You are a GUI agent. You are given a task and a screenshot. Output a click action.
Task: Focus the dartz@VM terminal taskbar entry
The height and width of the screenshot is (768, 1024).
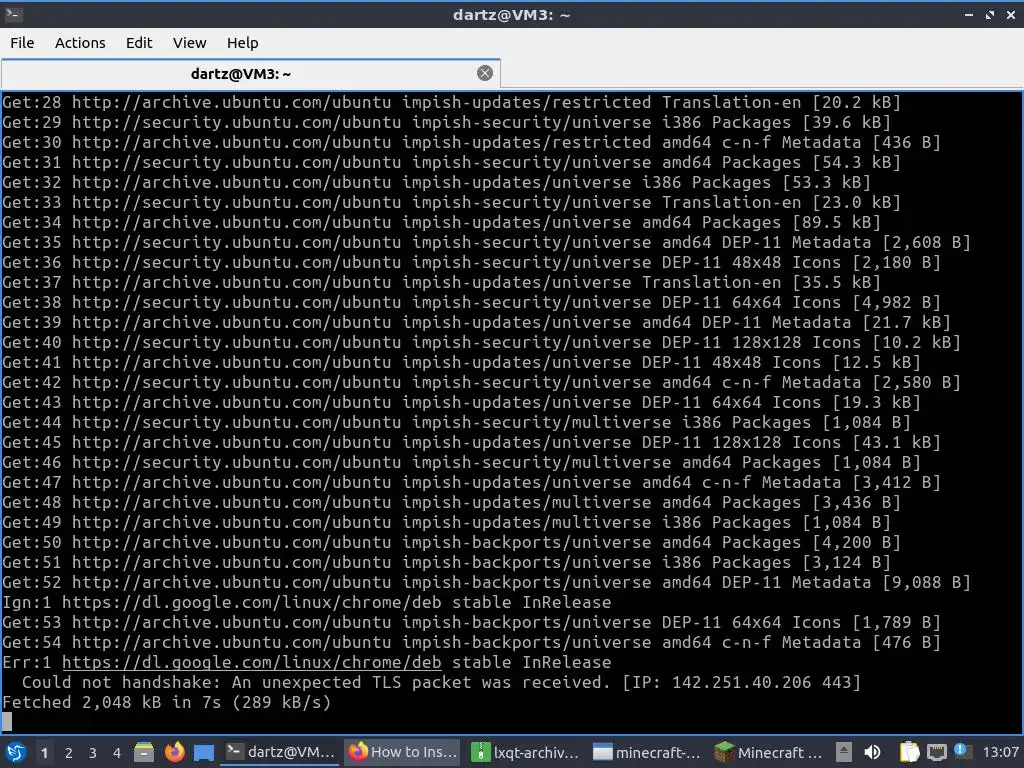point(280,752)
